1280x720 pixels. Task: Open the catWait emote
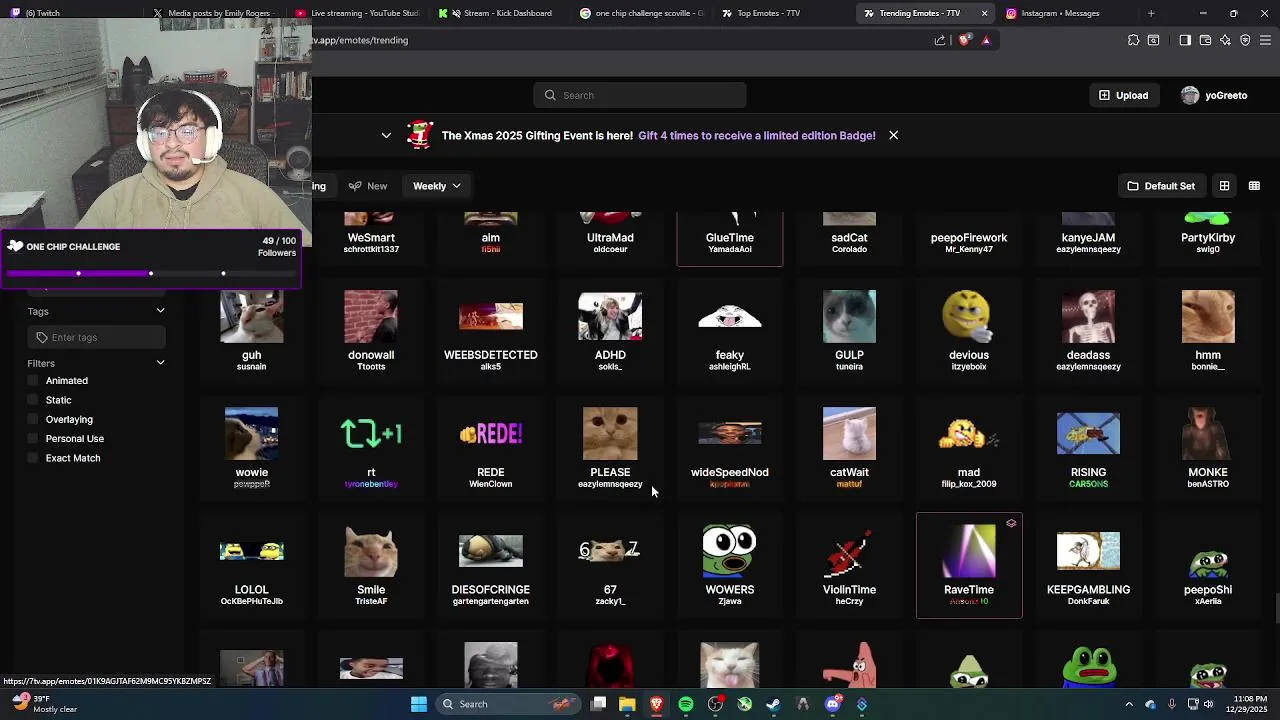pyautogui.click(x=849, y=448)
